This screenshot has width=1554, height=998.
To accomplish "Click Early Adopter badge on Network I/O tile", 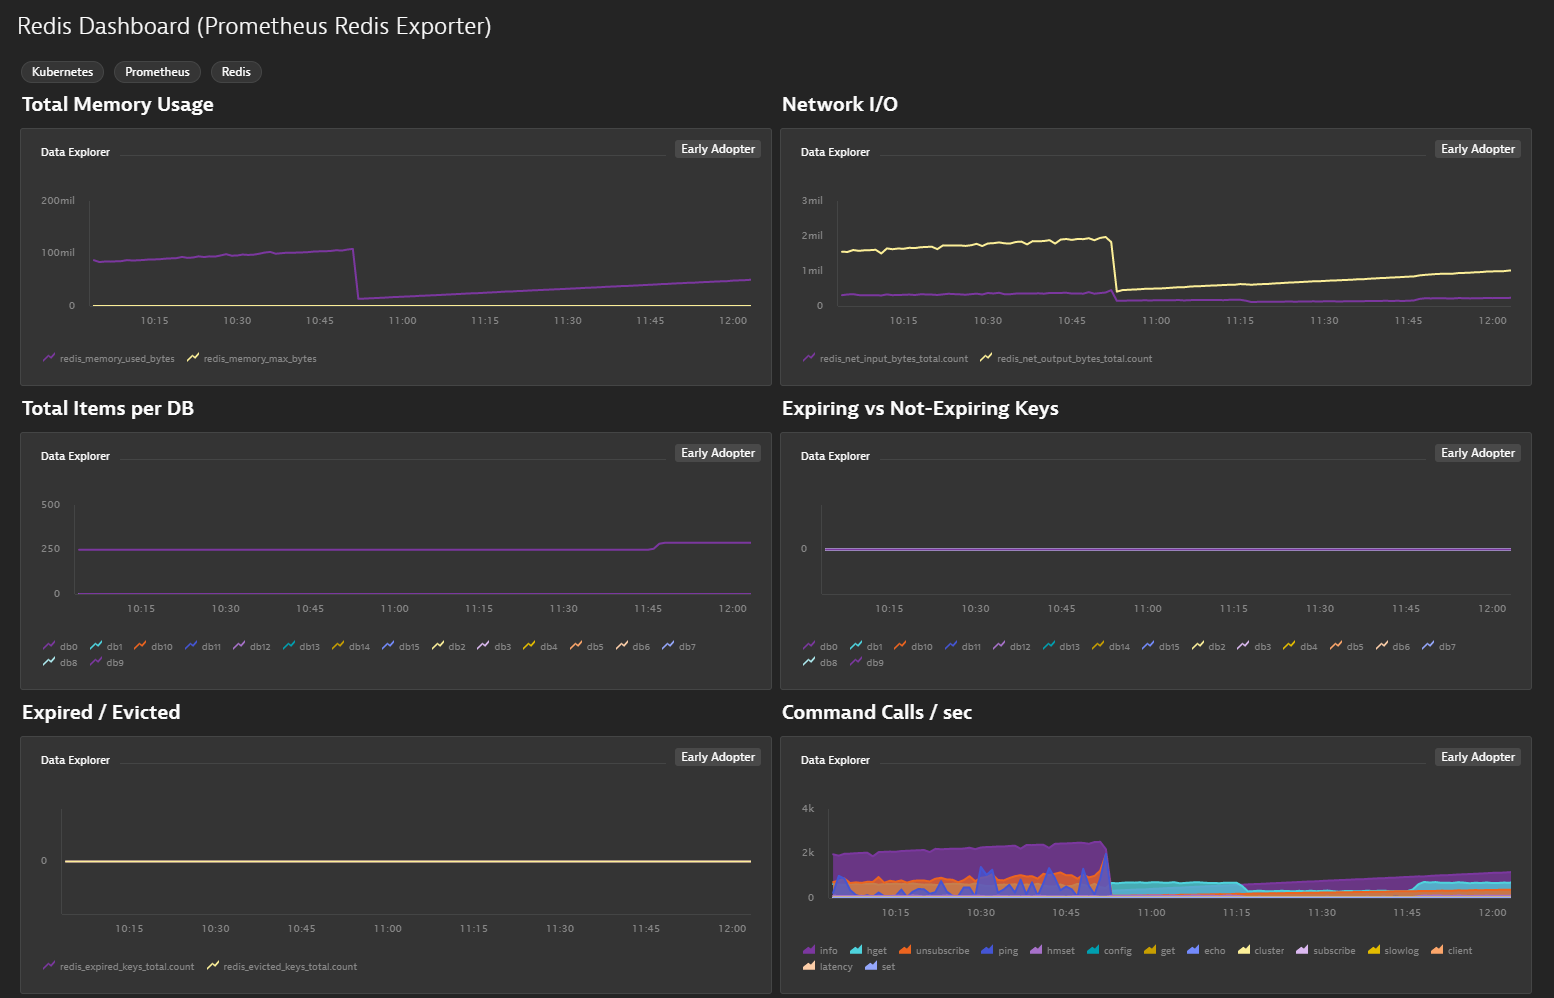I will pyautogui.click(x=1478, y=149).
